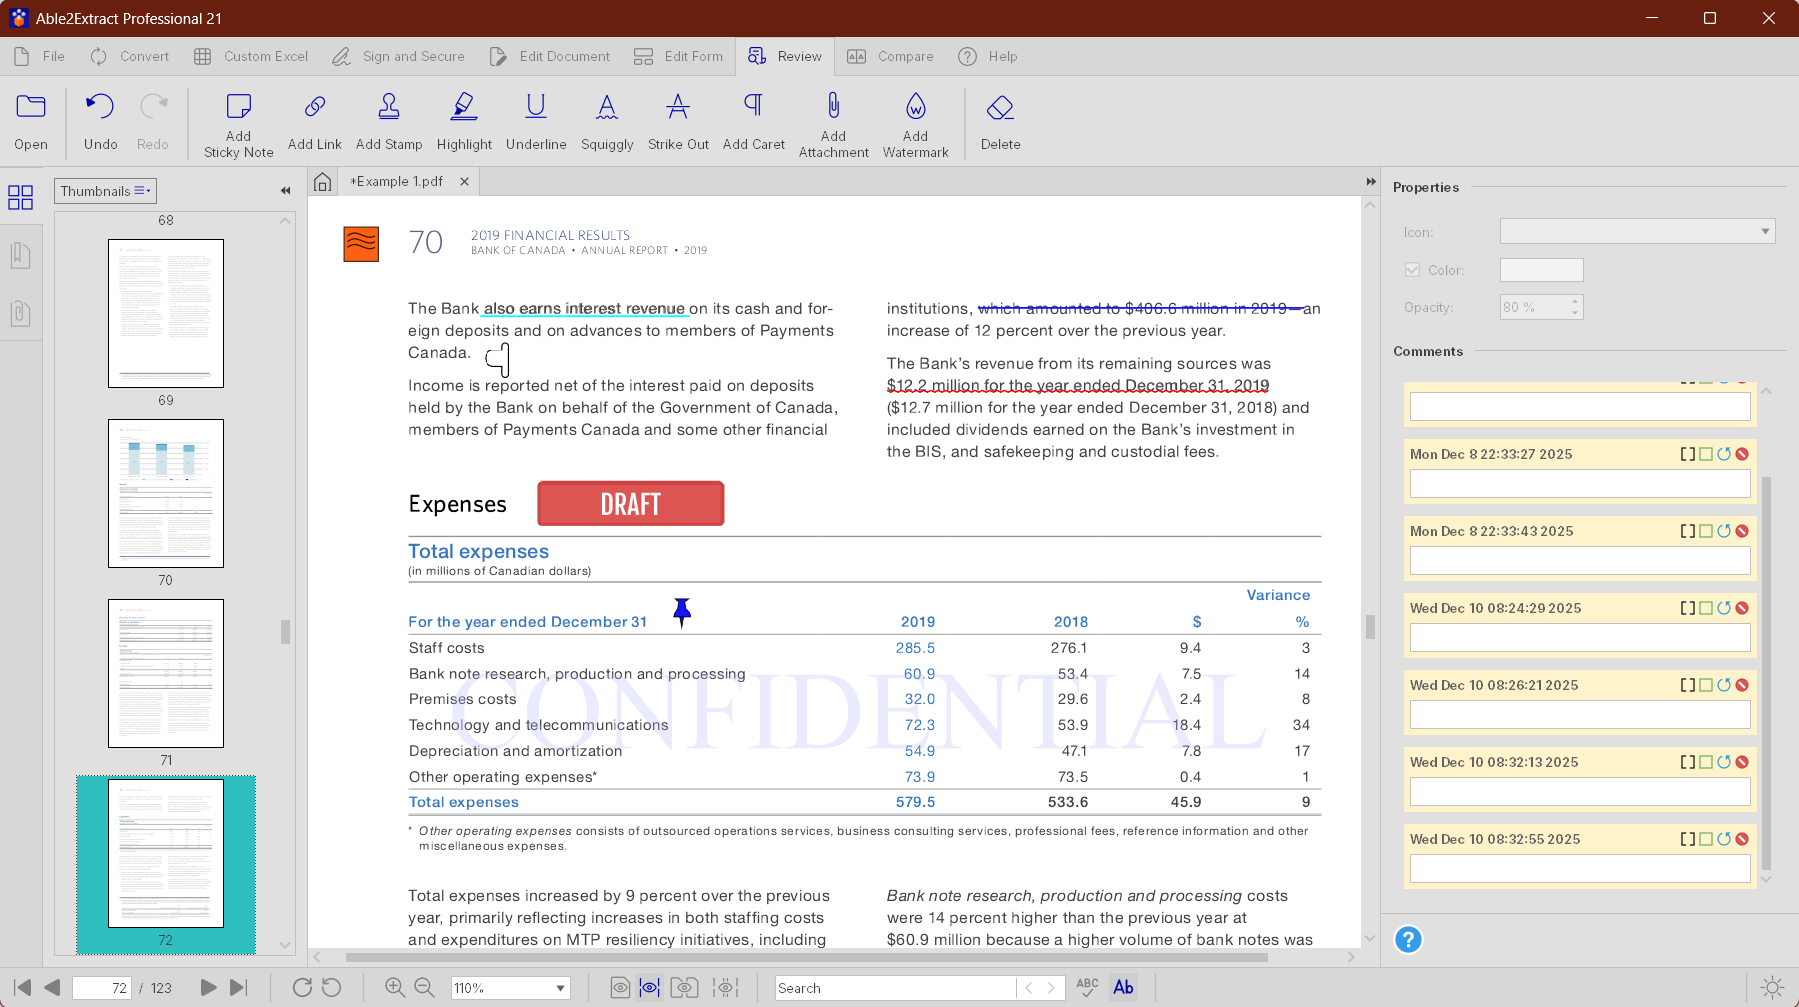Activate the Highlight tool
The height and width of the screenshot is (1007, 1799).
pos(464,121)
